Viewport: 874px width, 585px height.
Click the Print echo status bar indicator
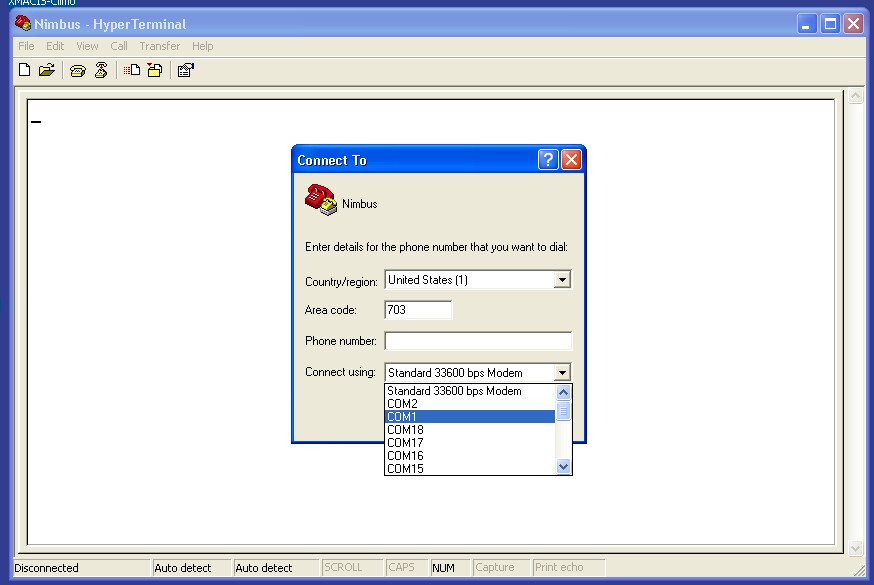(x=559, y=567)
